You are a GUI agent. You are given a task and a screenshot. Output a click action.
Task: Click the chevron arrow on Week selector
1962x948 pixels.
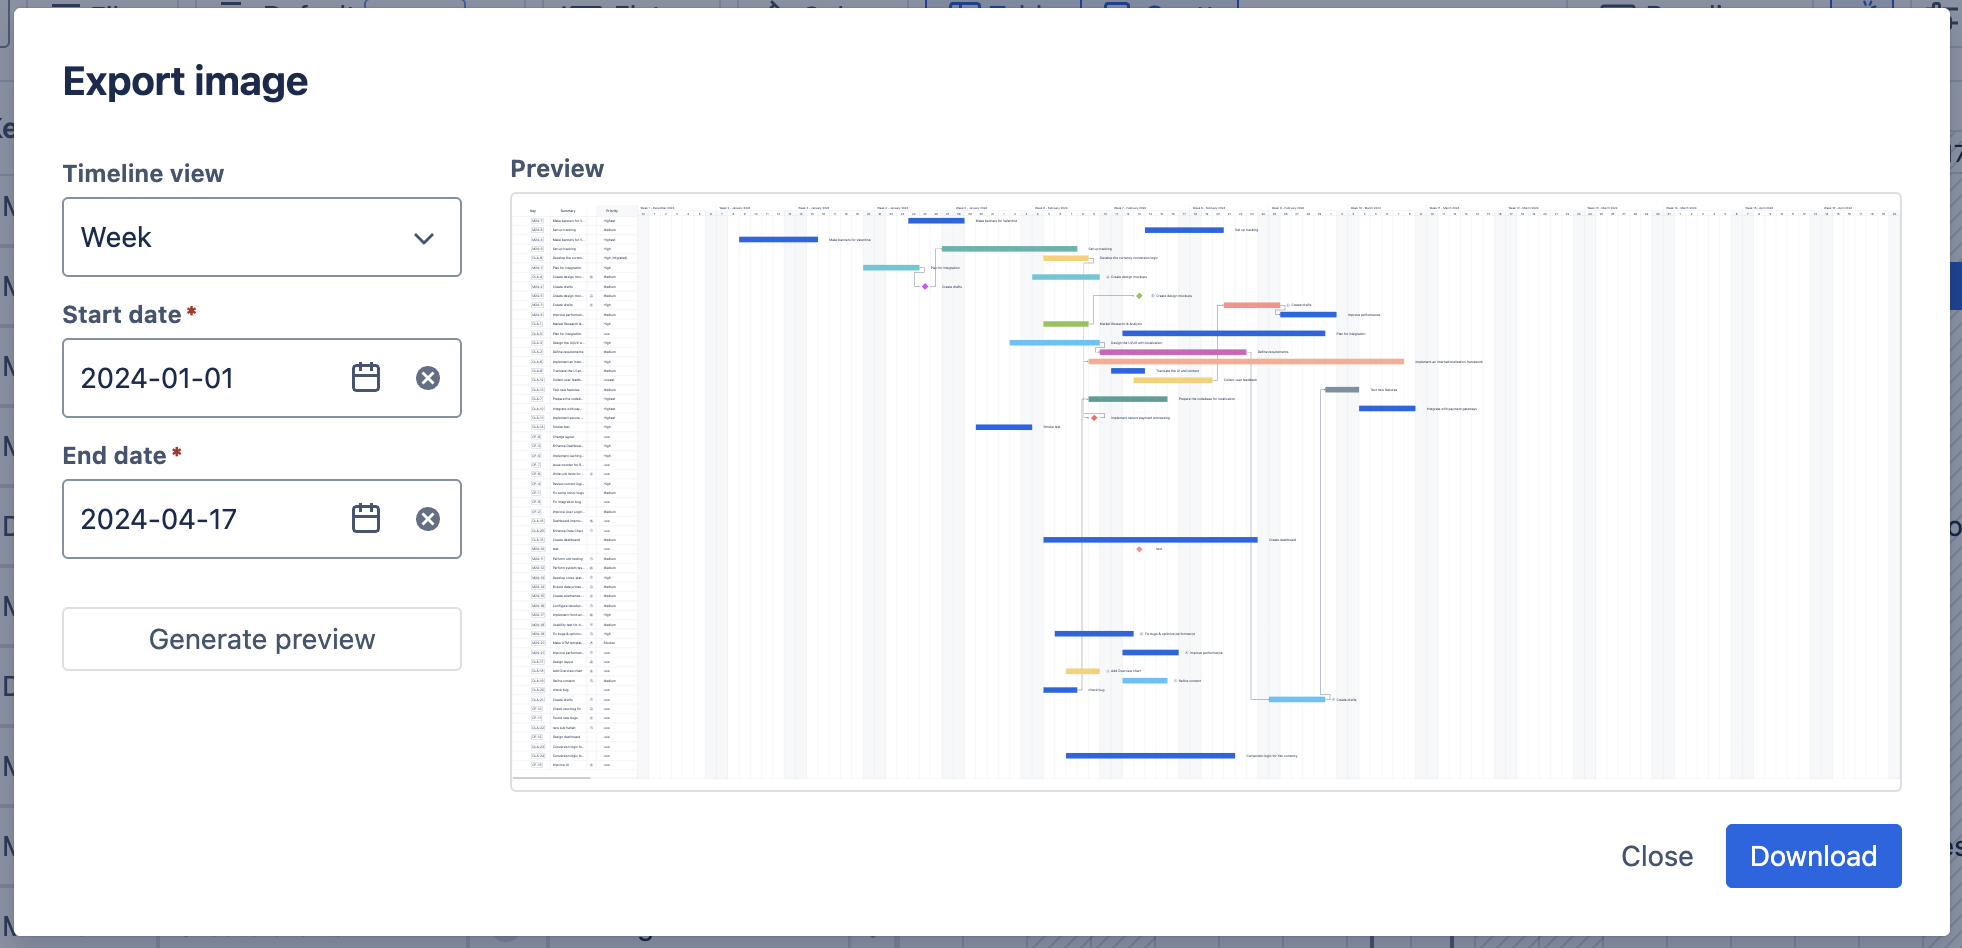(x=424, y=238)
